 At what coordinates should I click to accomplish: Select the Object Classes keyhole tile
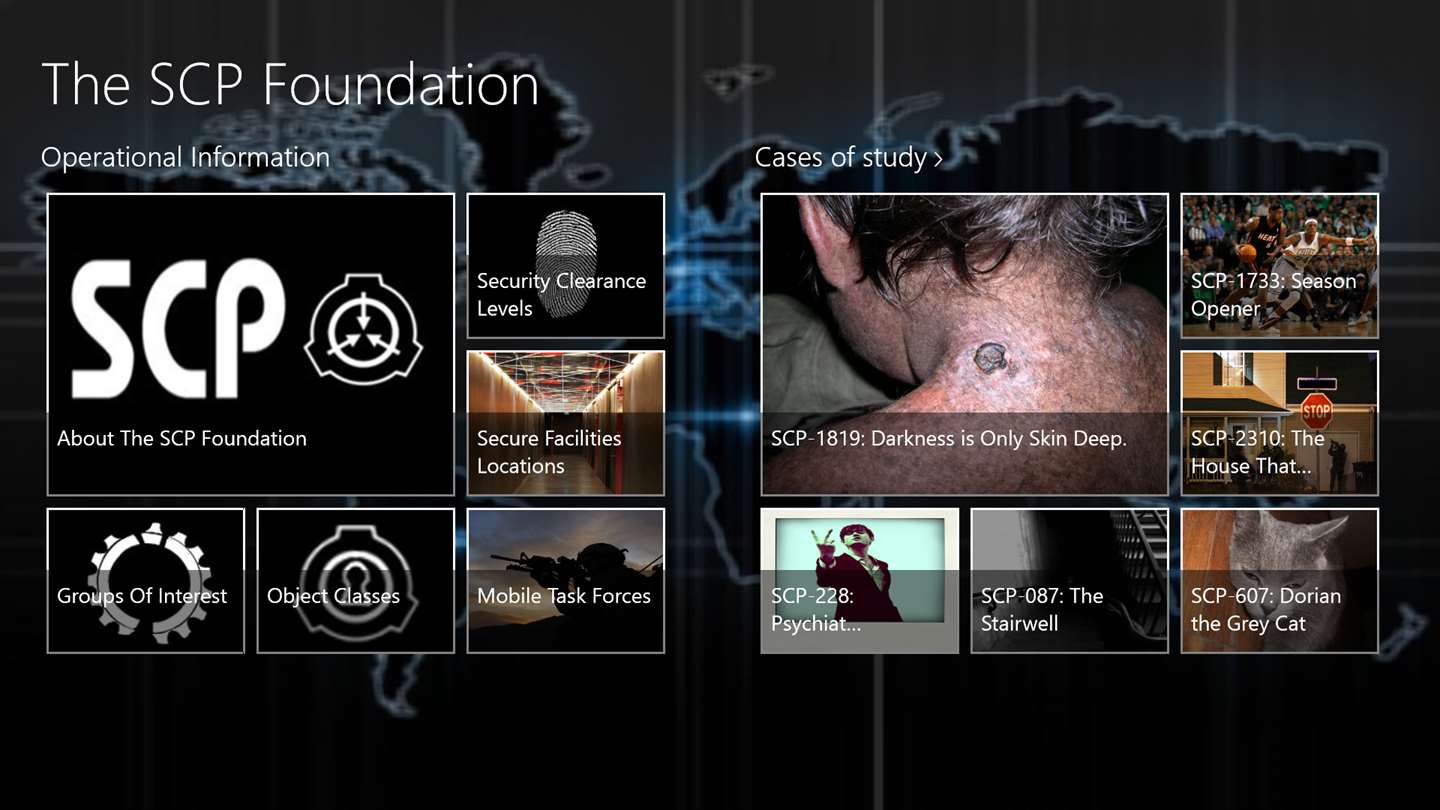tap(356, 581)
